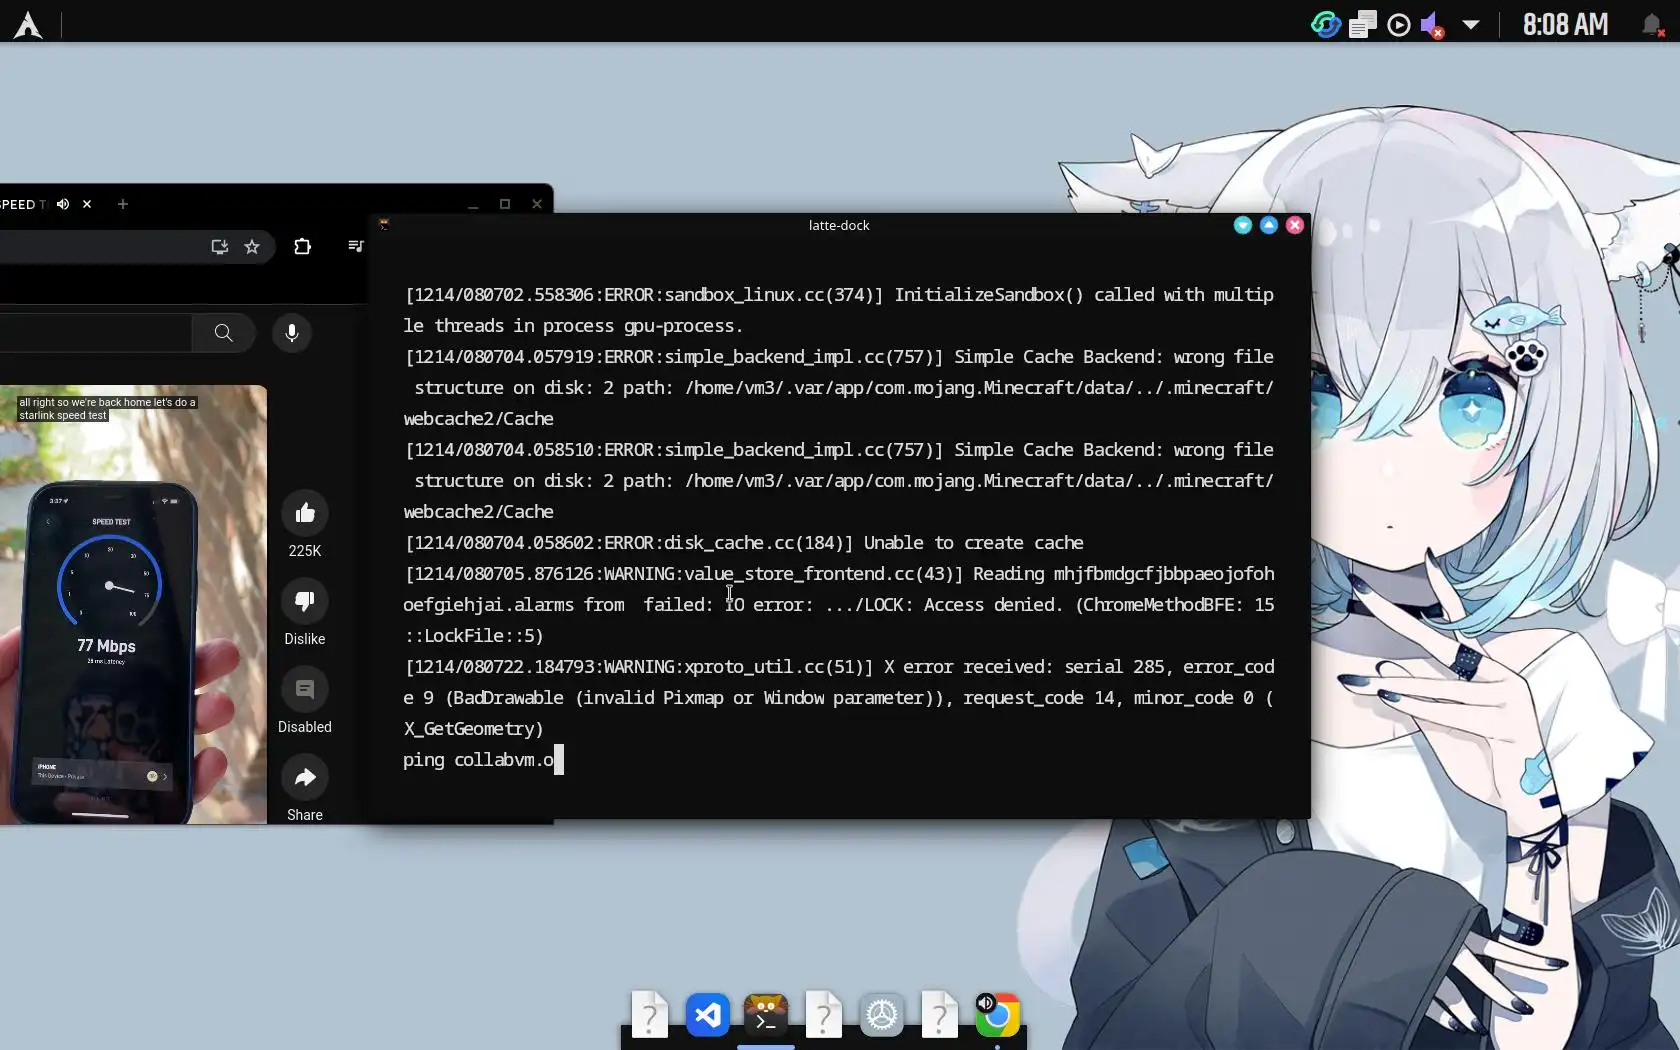1680x1050 pixels.
Task: Open the unknown dock icon beside the terminal
Action: pos(824,1015)
